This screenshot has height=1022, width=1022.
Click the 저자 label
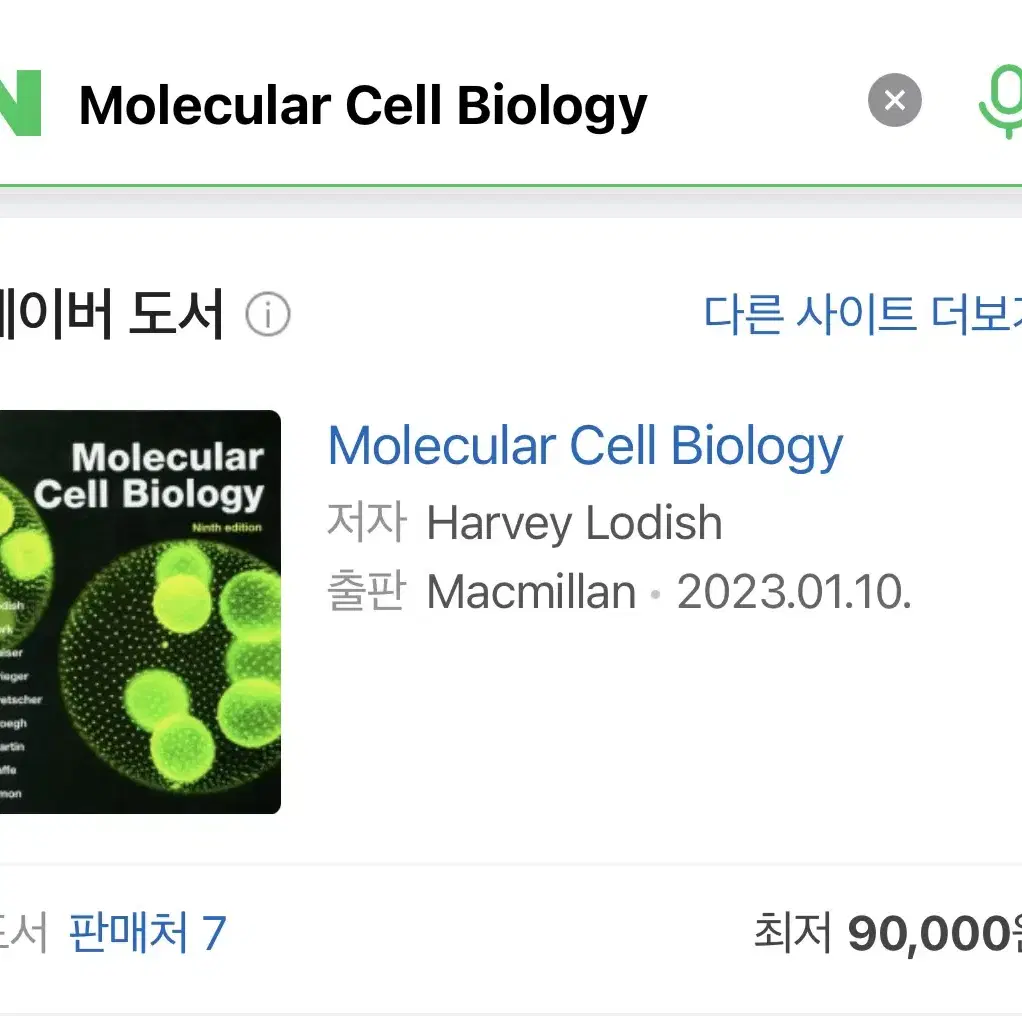point(368,523)
